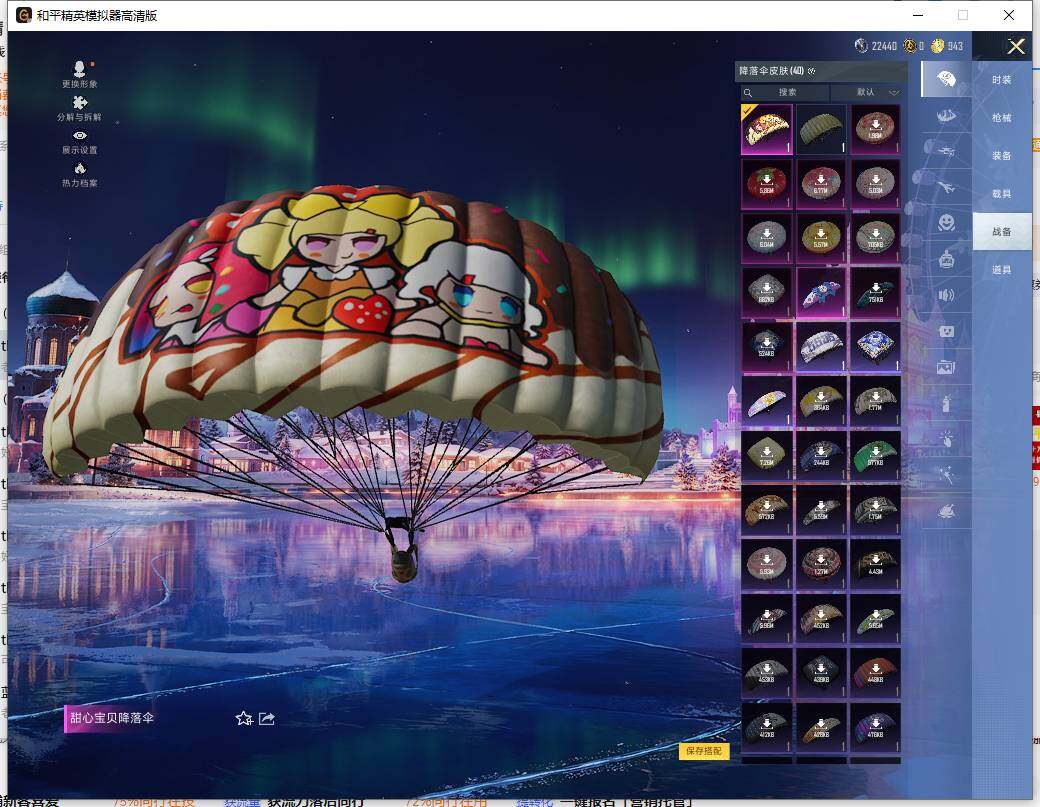Toggle the favorite star for the parachute

(243, 718)
